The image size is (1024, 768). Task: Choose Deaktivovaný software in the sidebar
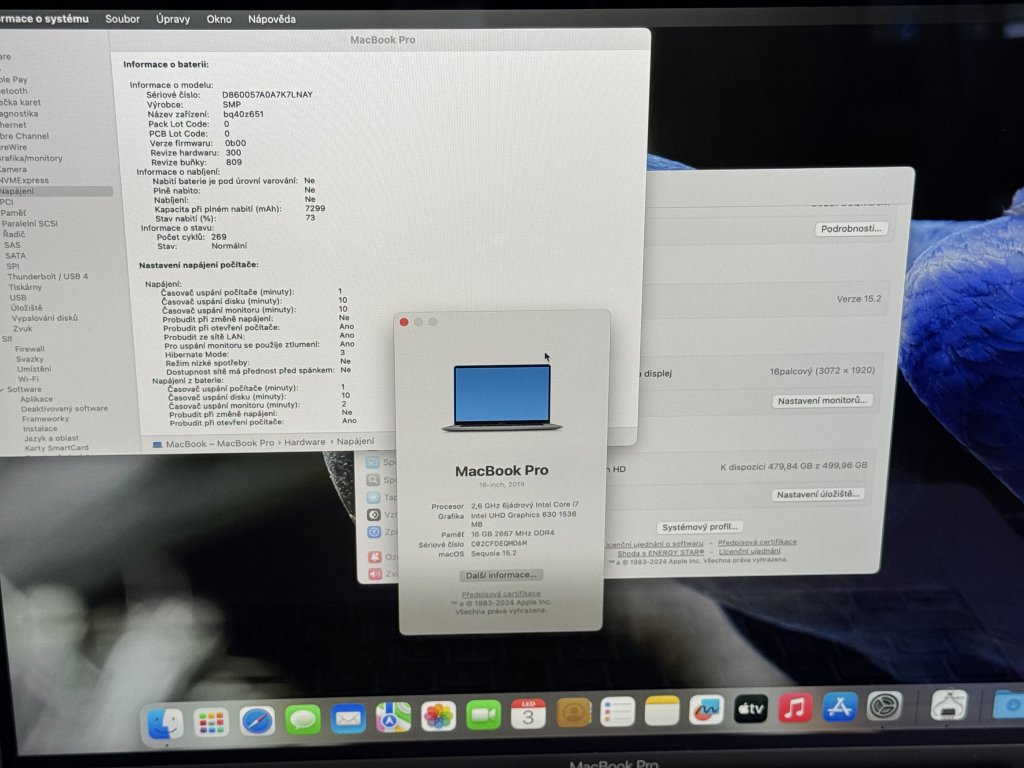coord(65,409)
